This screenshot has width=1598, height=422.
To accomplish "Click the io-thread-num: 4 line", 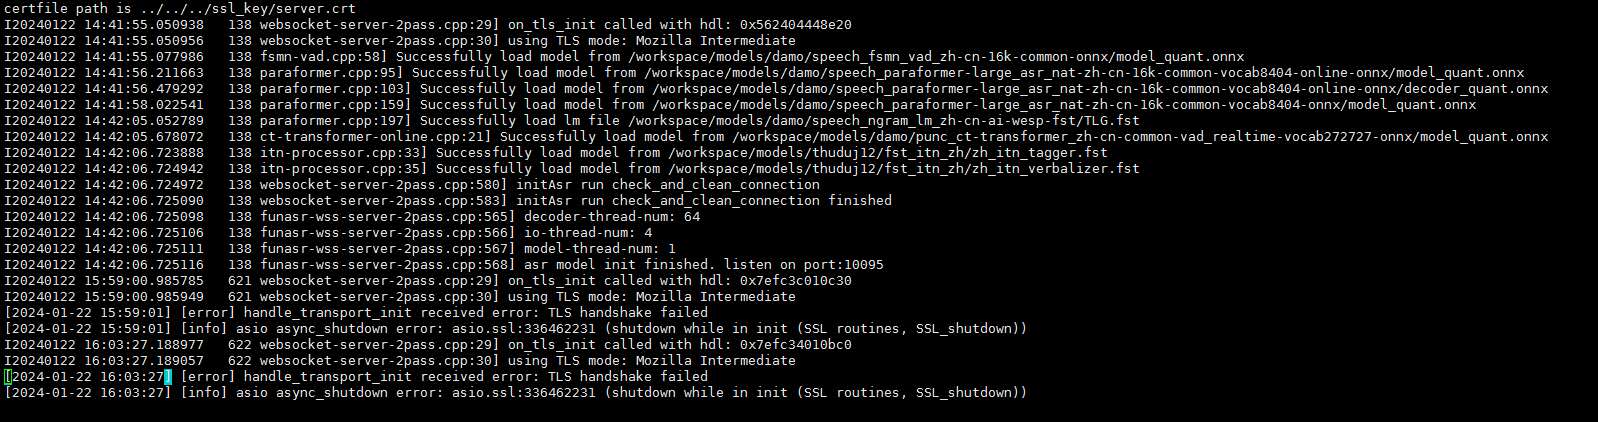I will [328, 233].
